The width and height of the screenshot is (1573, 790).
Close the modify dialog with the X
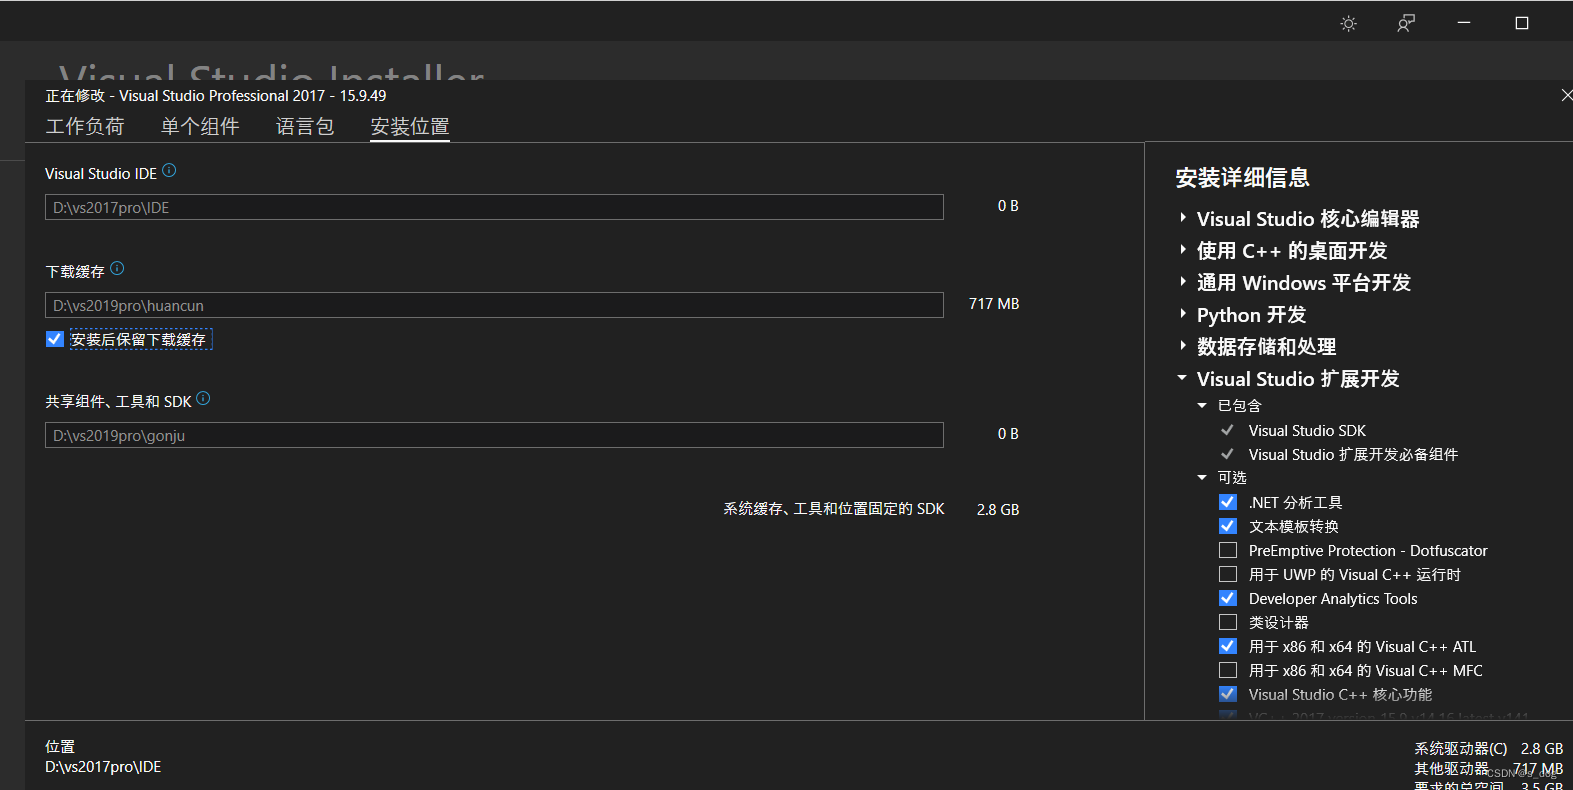(1566, 95)
